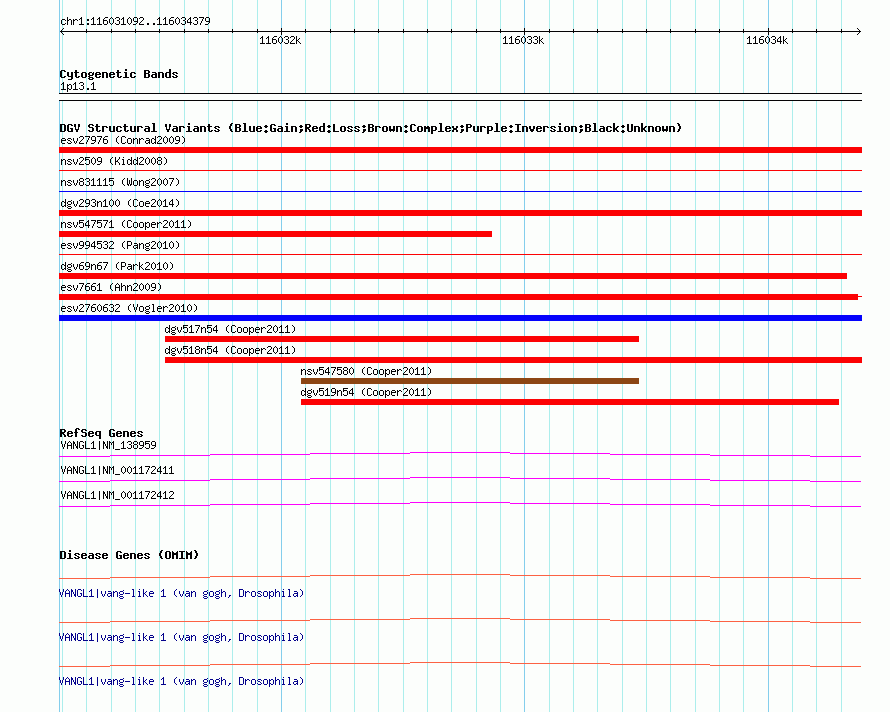Open variant dgv69n67 (Park2010) label
This screenshot has width=890, height=712.
pos(116,266)
